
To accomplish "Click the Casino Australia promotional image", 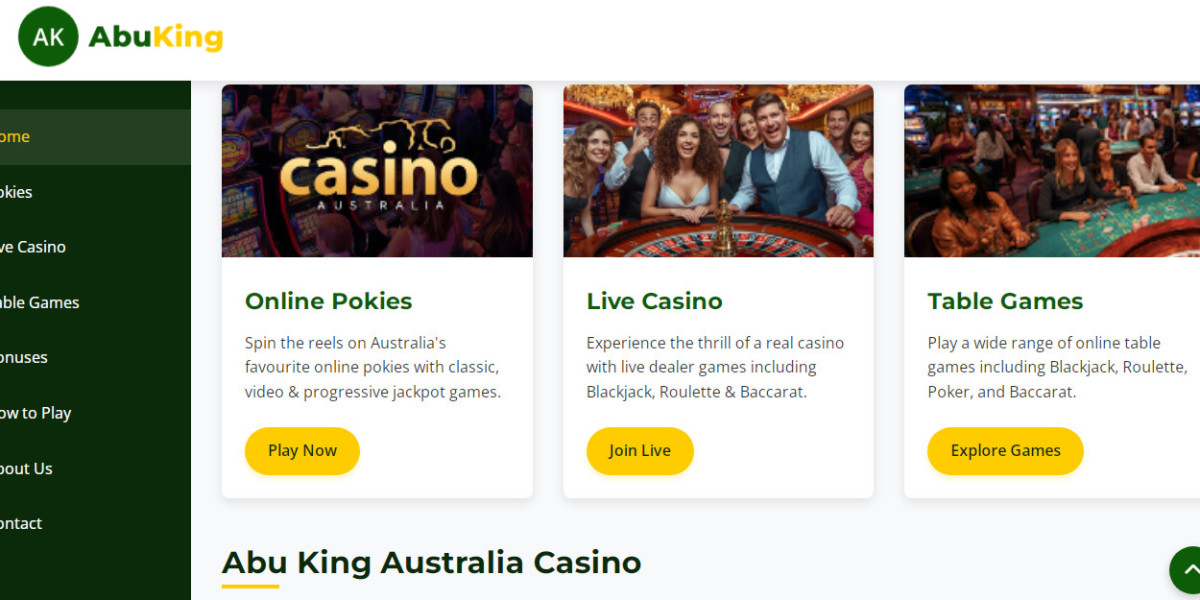I will (377, 170).
